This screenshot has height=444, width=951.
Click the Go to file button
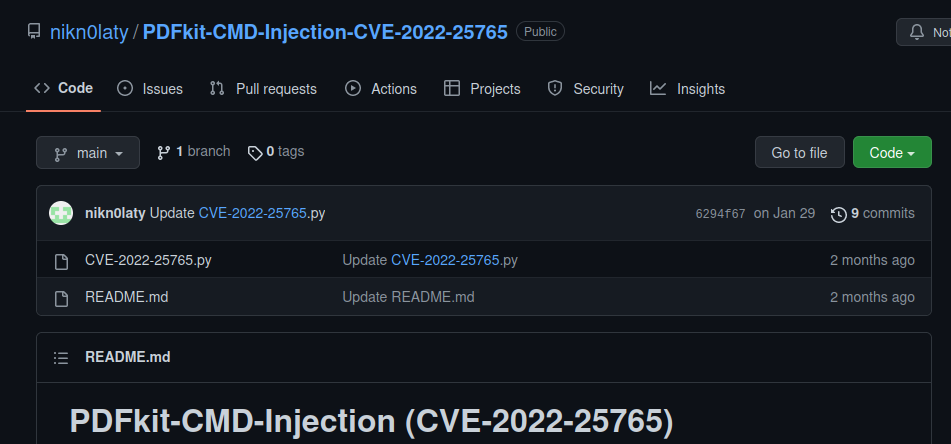tap(799, 152)
